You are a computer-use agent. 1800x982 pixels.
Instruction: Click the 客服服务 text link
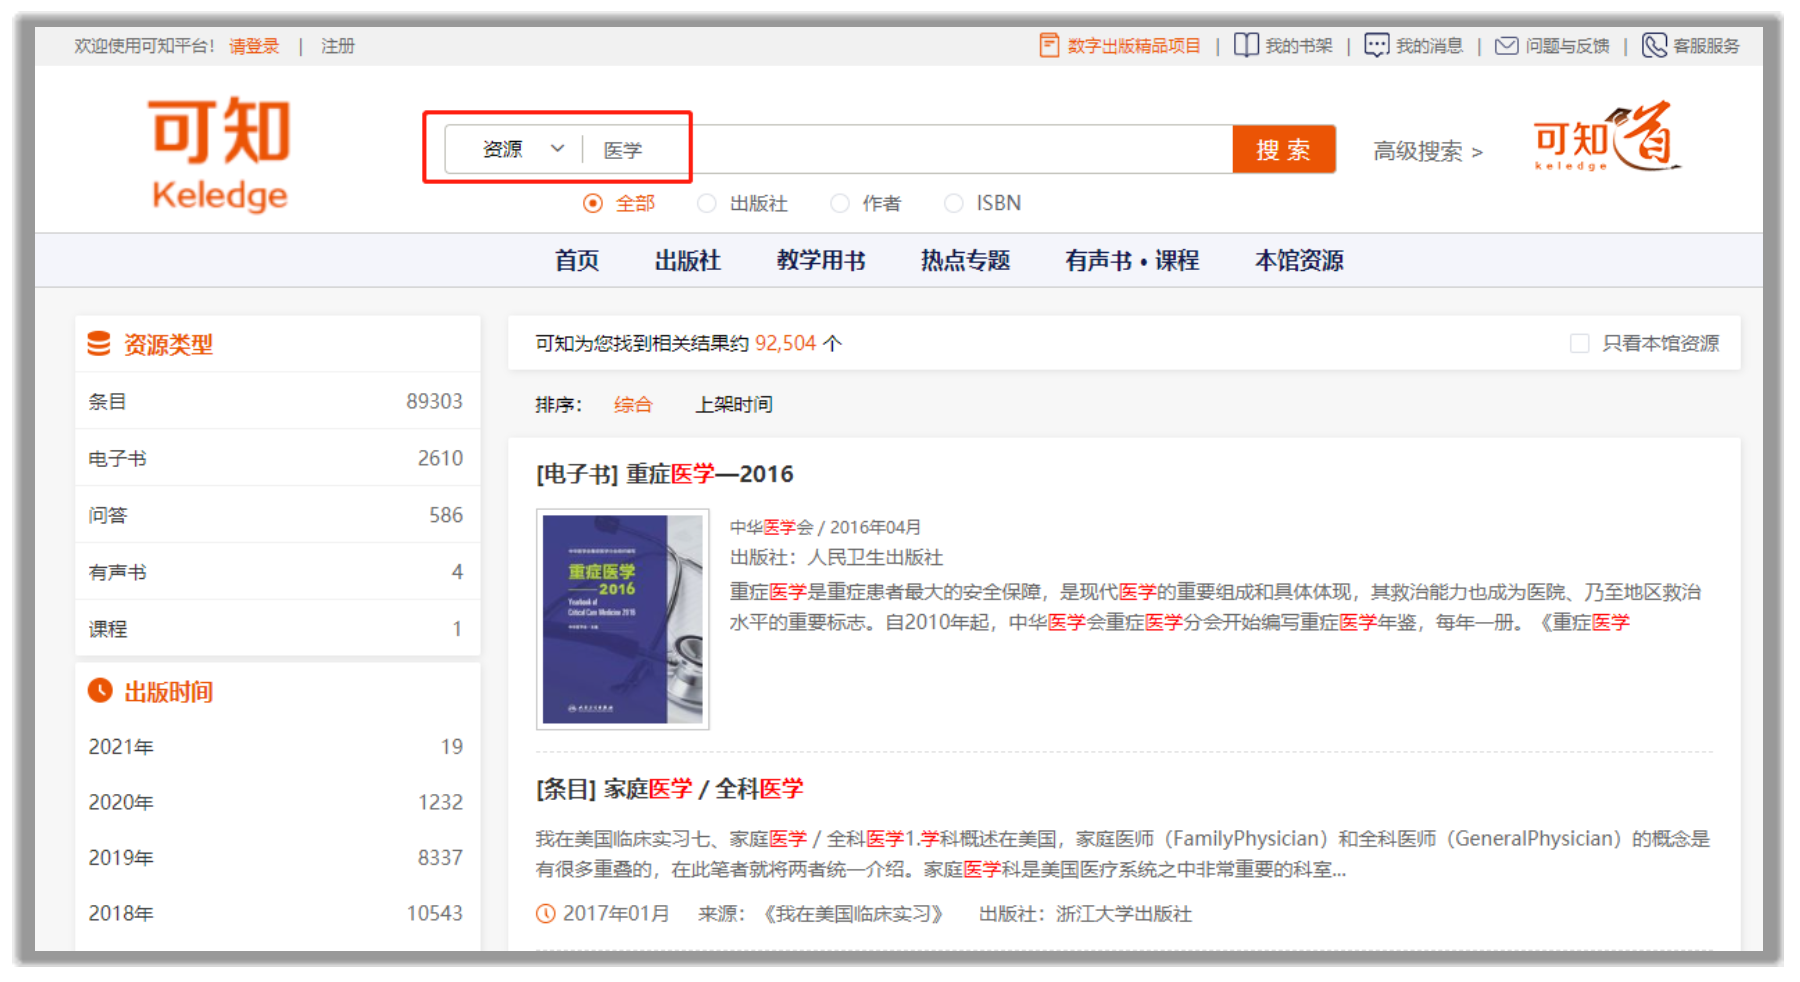pos(1707,46)
